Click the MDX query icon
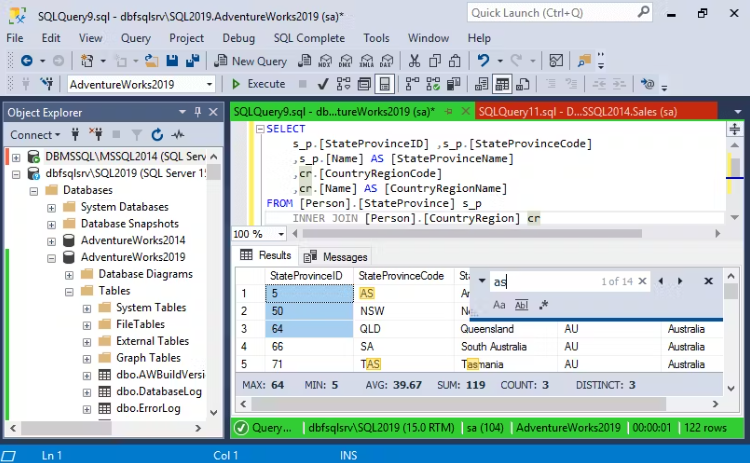Viewport: 750px width, 463px height. [325, 61]
